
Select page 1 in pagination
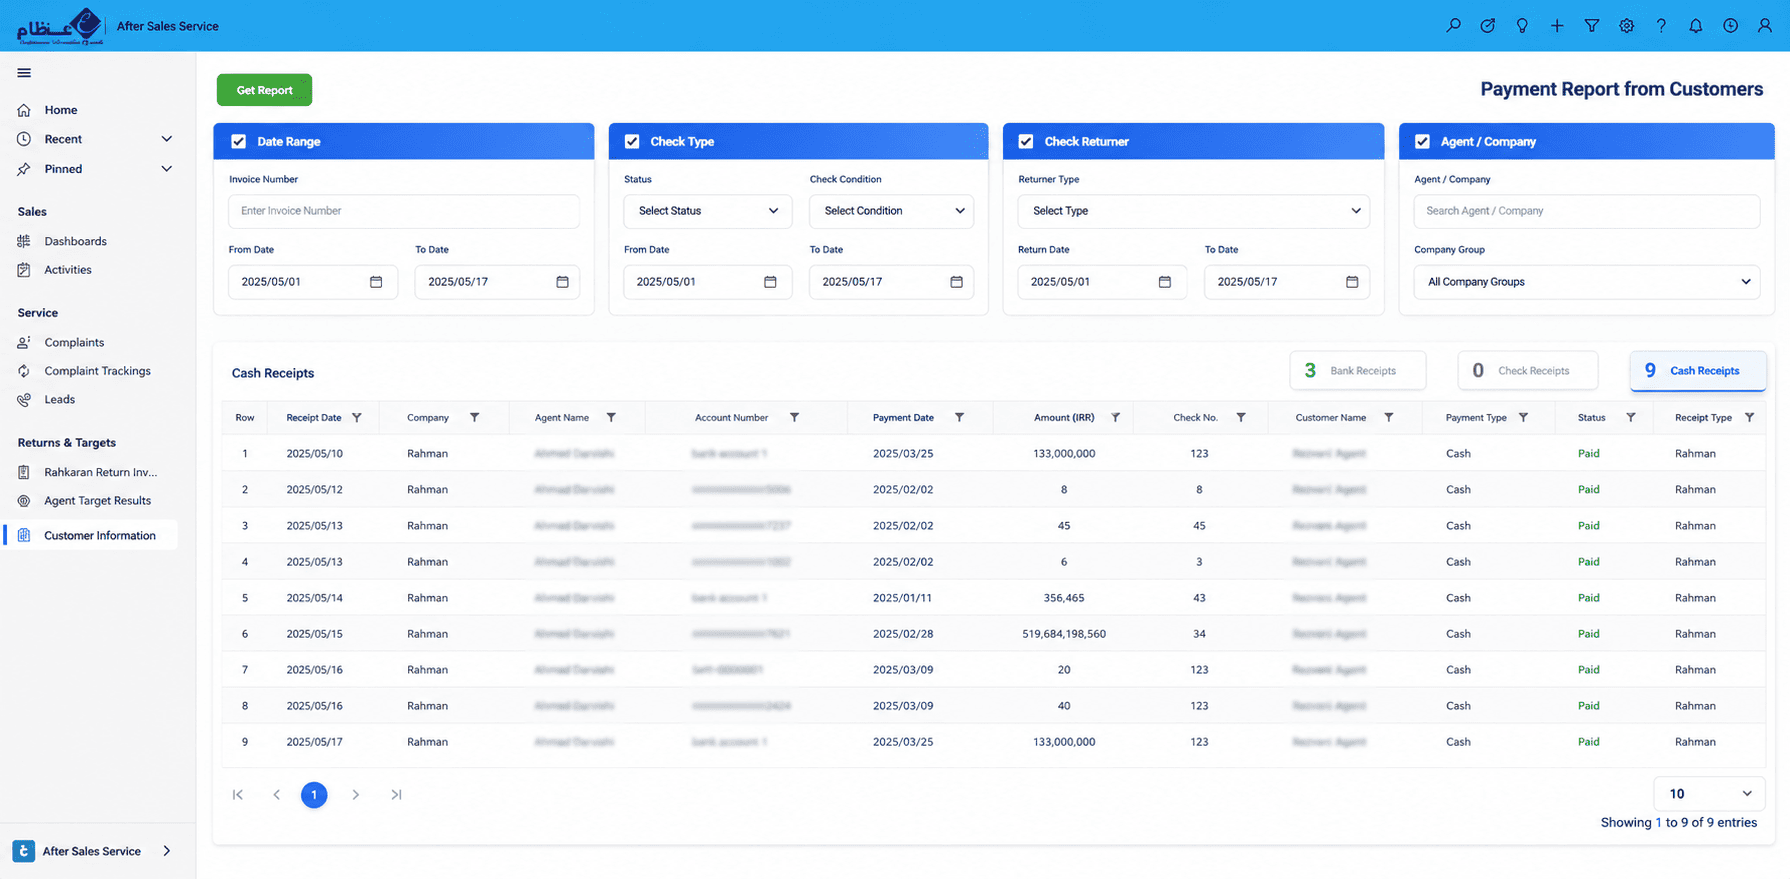pyautogui.click(x=314, y=795)
